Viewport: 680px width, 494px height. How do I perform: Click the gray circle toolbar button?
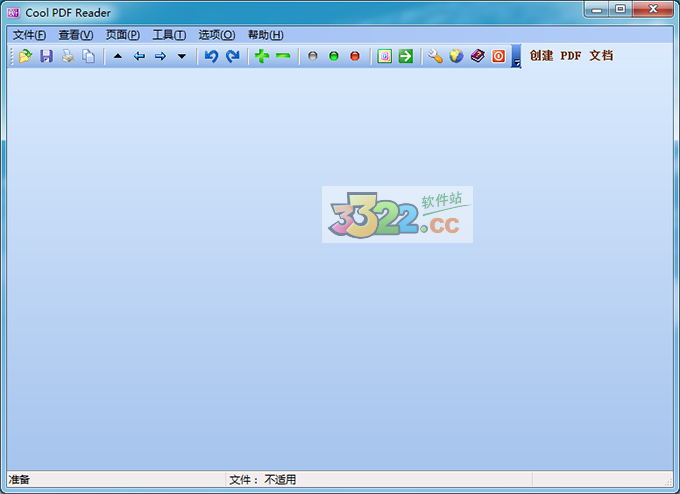click(x=313, y=56)
